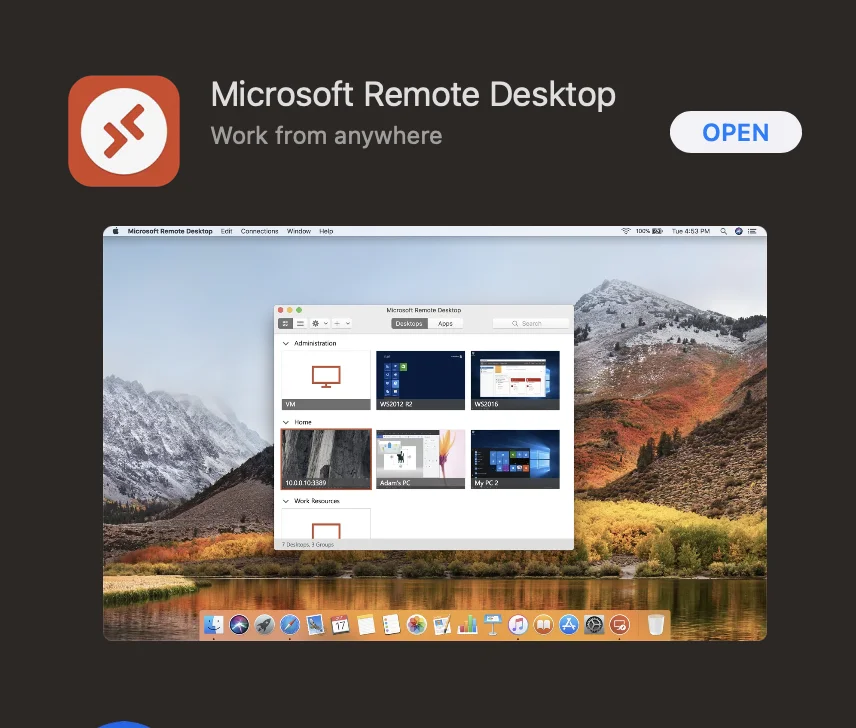Open Pages icon in the Dock
This screenshot has height=728, width=856.
(x=442, y=624)
